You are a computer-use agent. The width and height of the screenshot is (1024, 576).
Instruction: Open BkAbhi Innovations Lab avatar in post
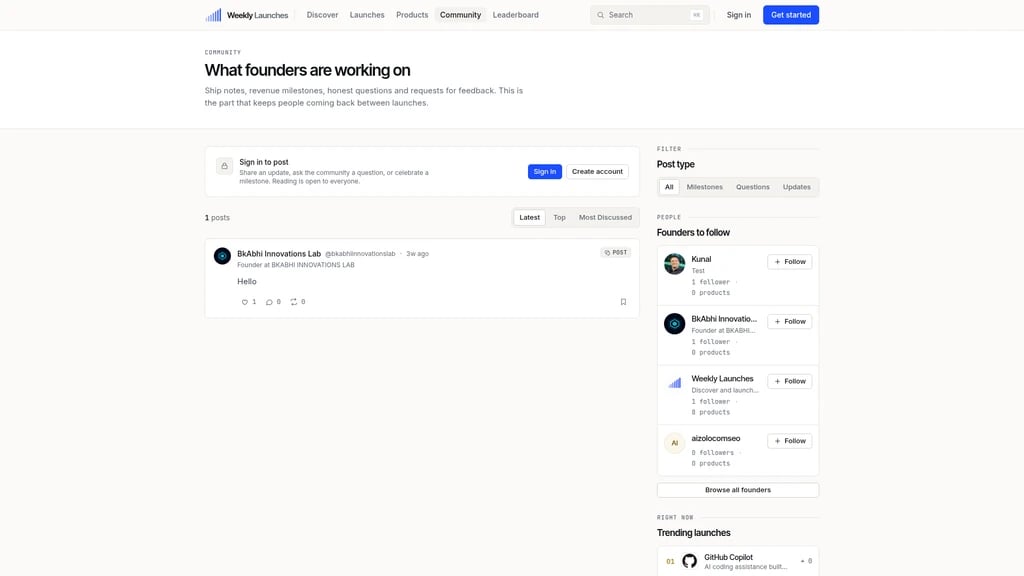(222, 256)
